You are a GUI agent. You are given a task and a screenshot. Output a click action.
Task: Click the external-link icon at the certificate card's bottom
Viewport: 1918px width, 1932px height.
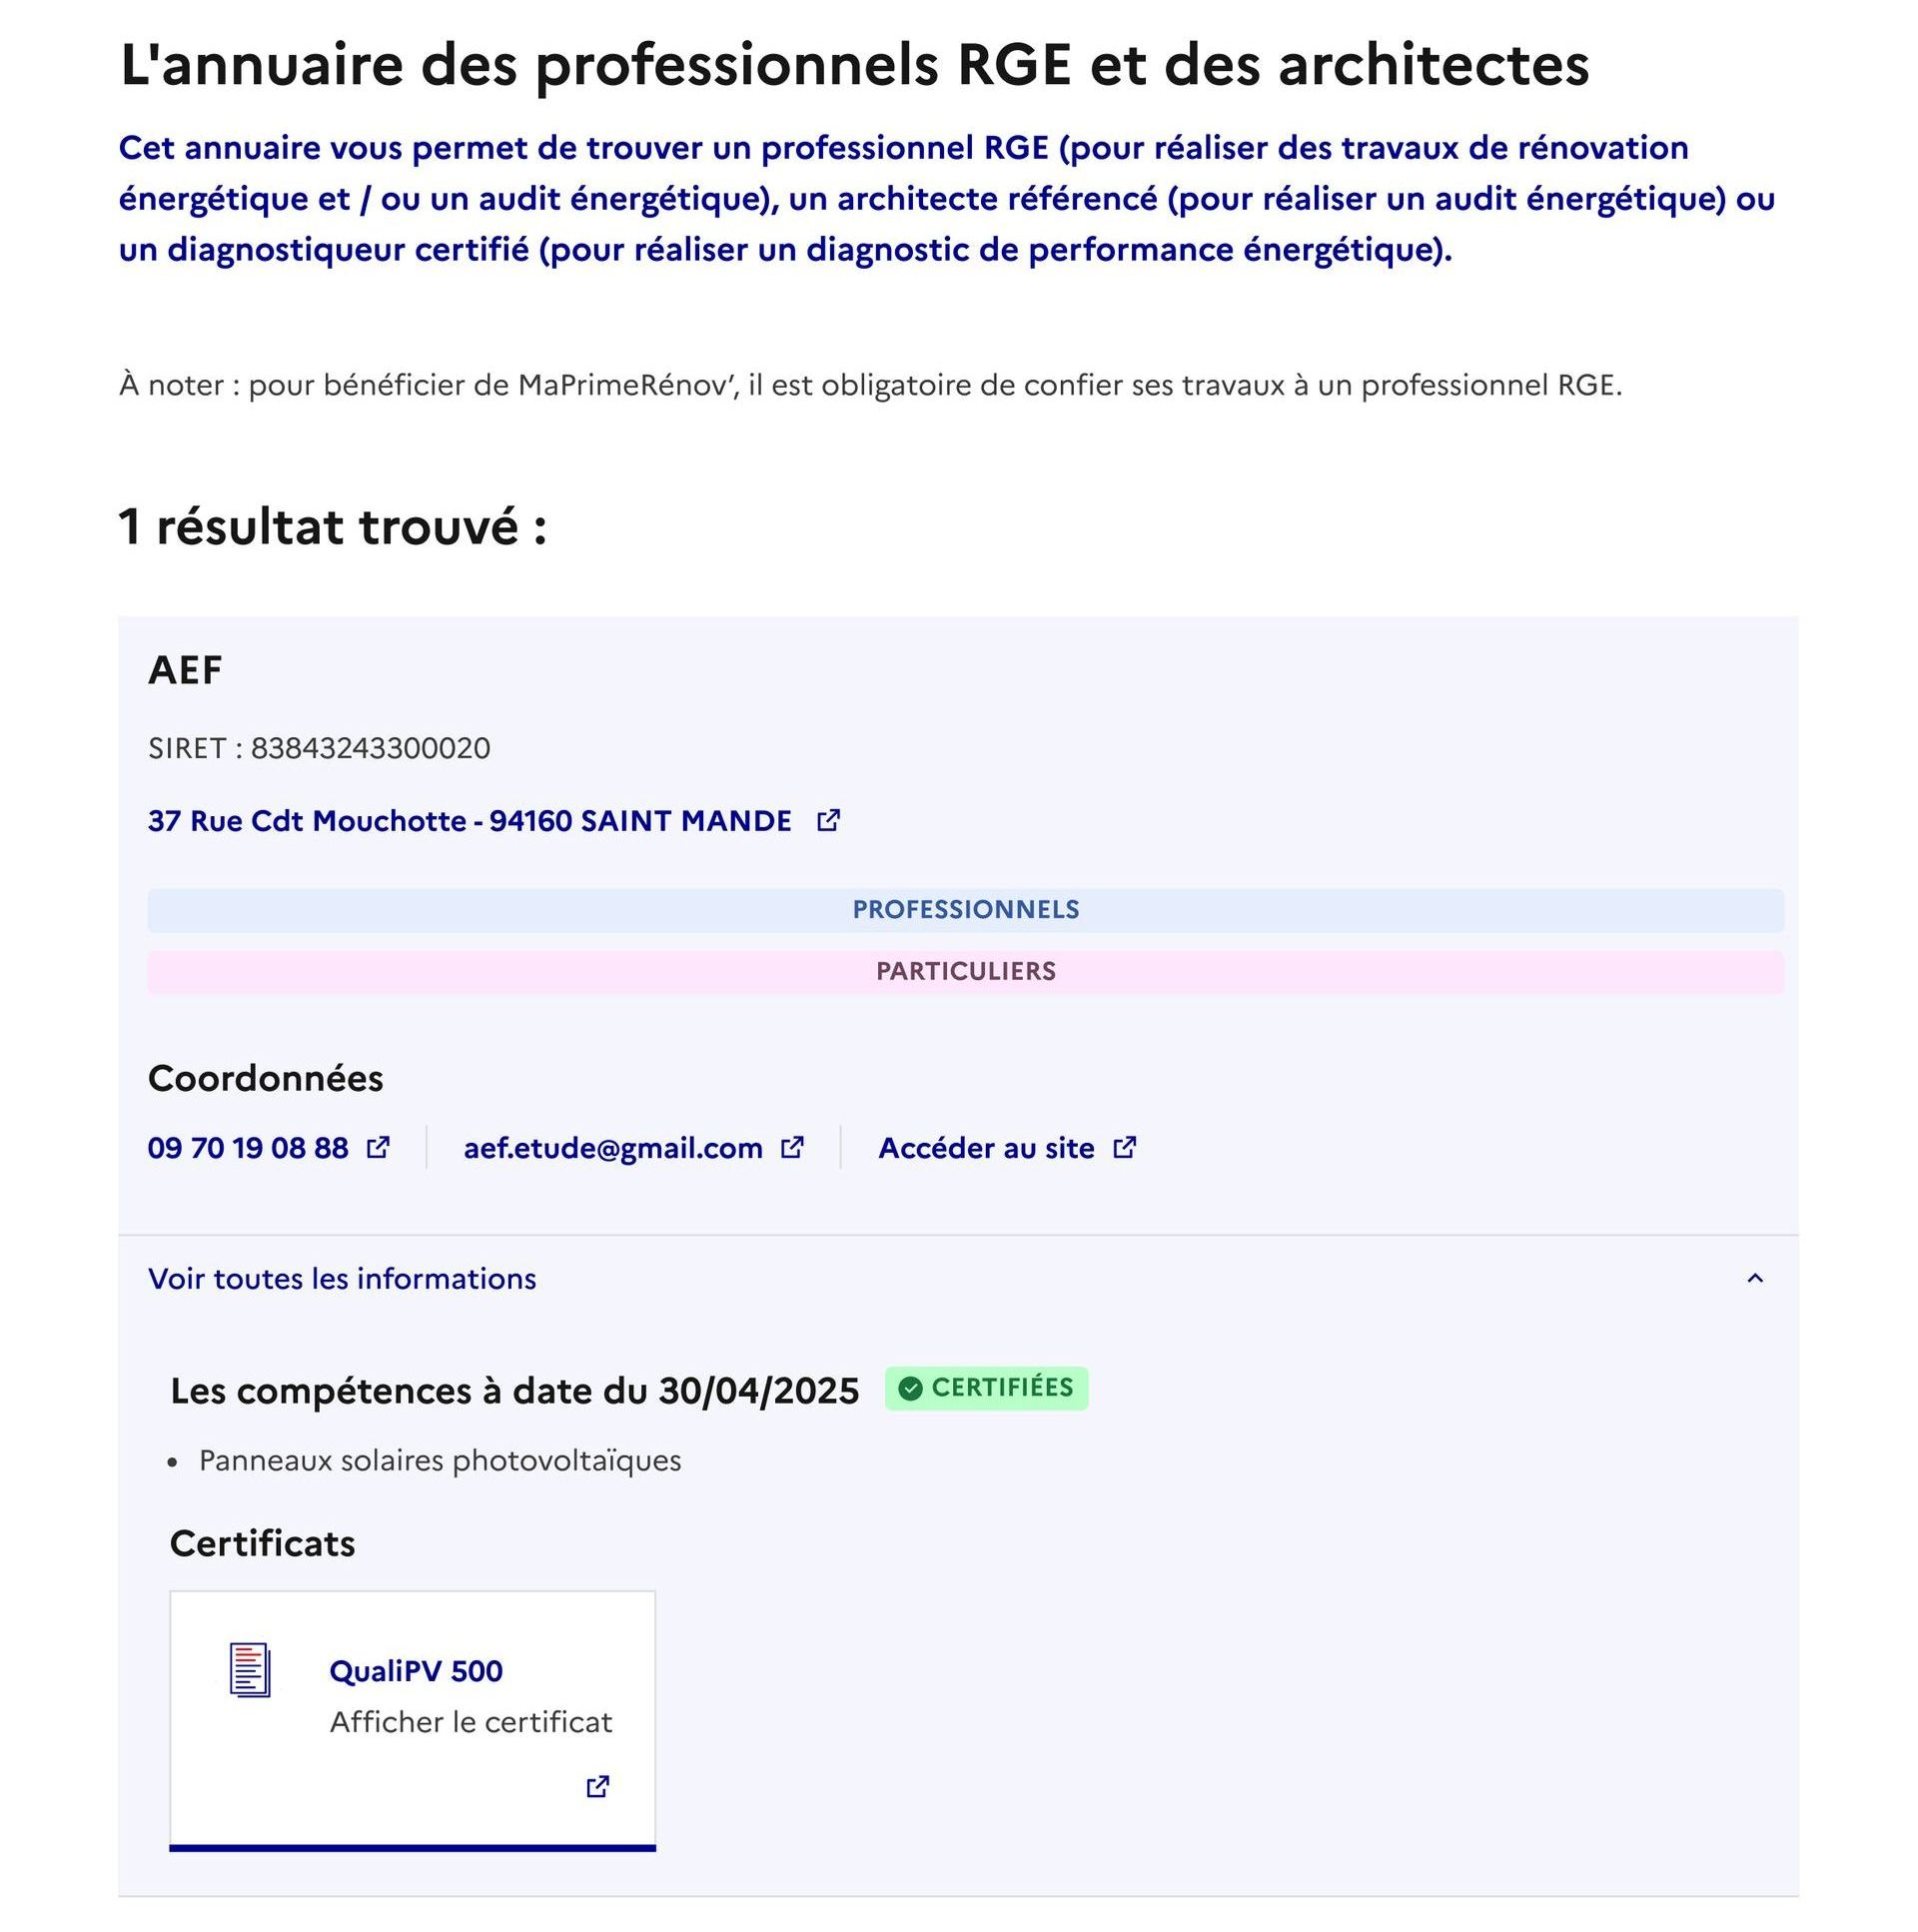point(598,1786)
